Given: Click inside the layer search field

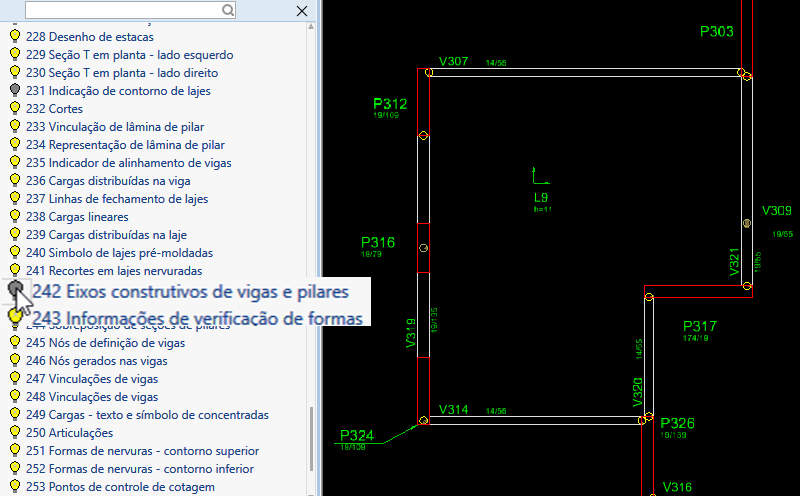Looking at the screenshot, I should 120,10.
